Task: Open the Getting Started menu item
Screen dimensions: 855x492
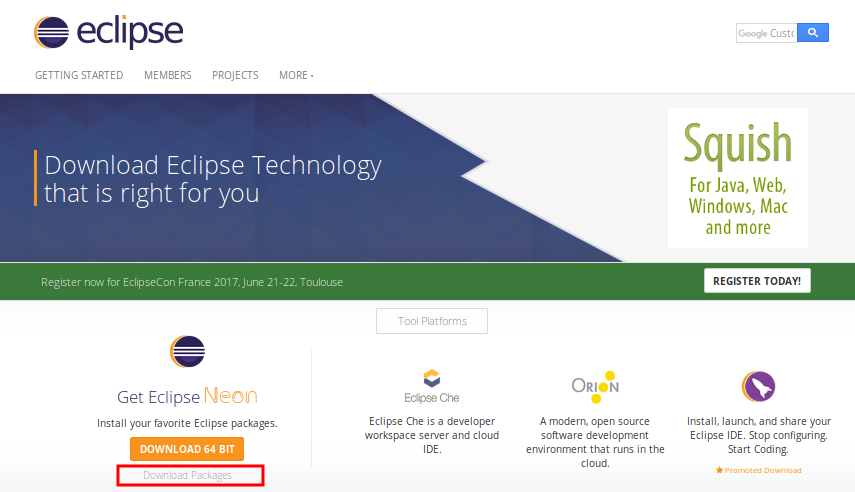Action: (x=79, y=75)
